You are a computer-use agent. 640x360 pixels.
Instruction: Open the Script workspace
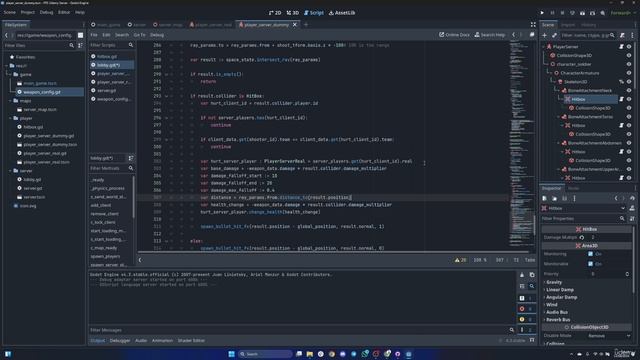(x=314, y=13)
